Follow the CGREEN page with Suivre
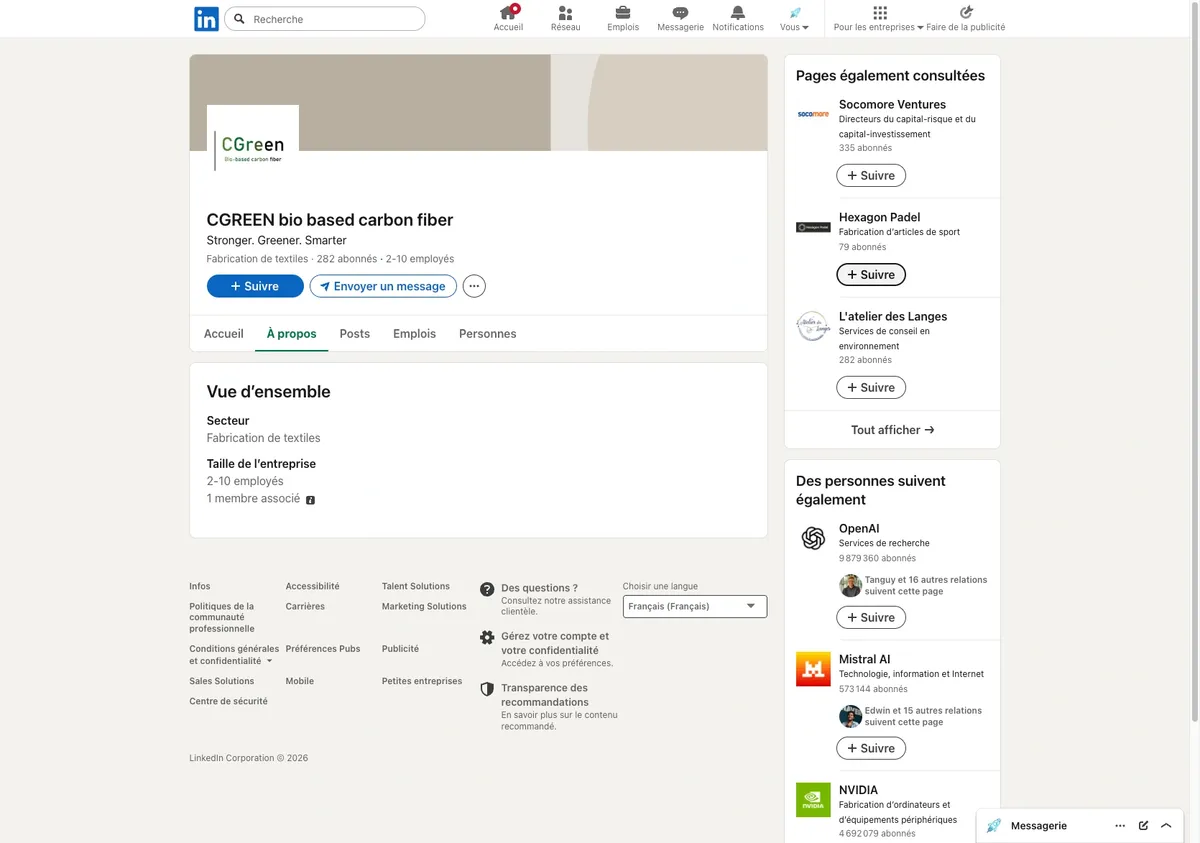1200x843 pixels. [x=255, y=286]
